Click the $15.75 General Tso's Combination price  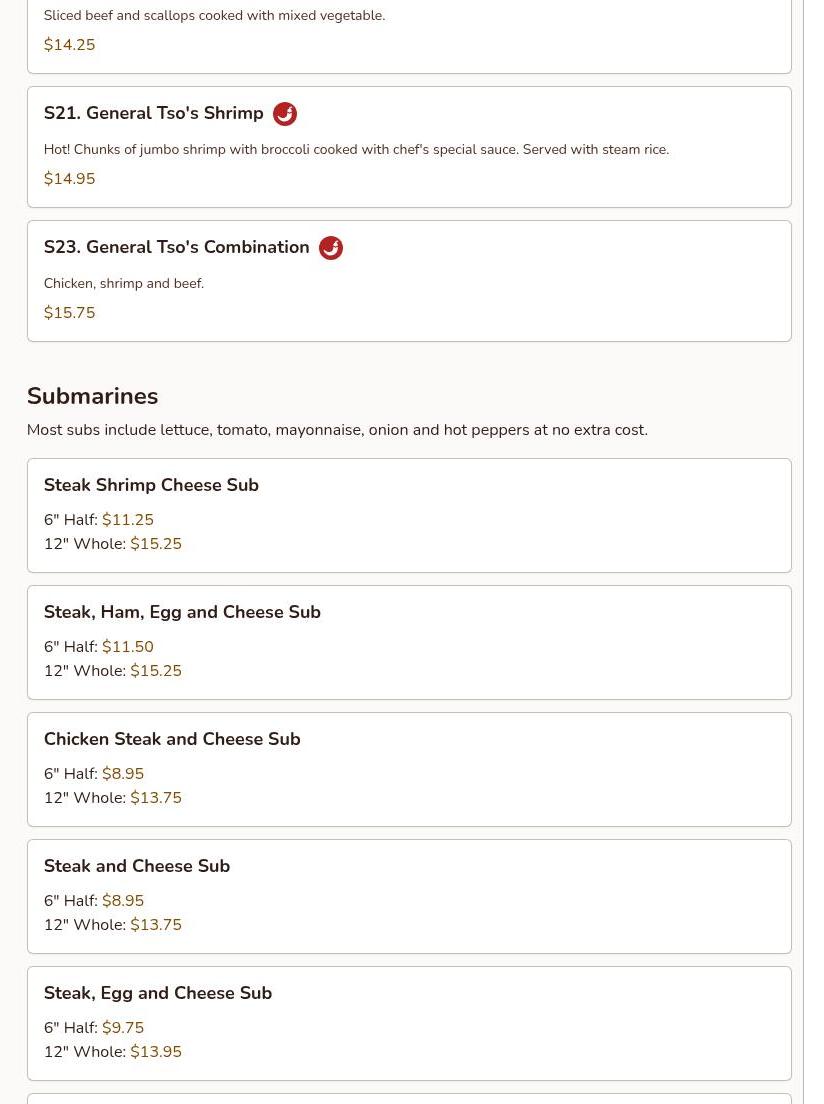(70, 313)
